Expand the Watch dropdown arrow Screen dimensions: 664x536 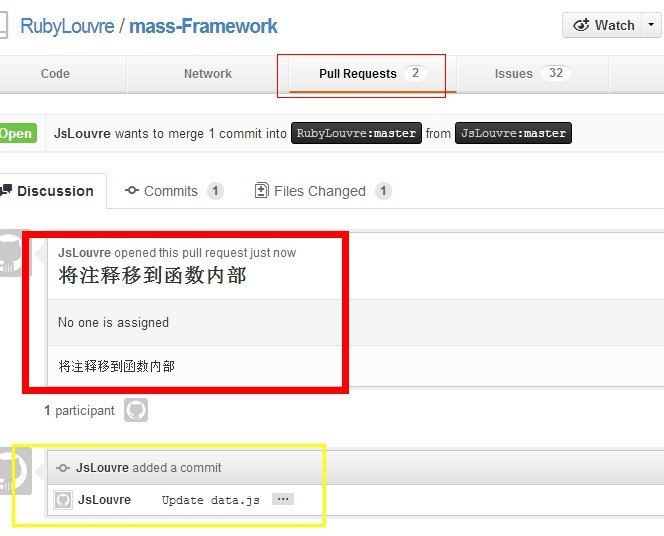click(x=652, y=25)
